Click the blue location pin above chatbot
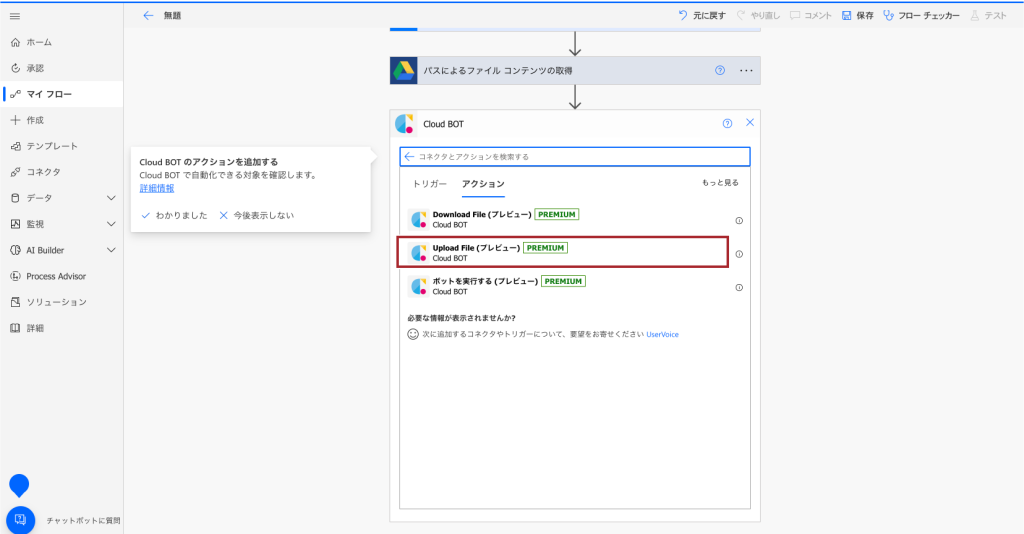 [19, 486]
